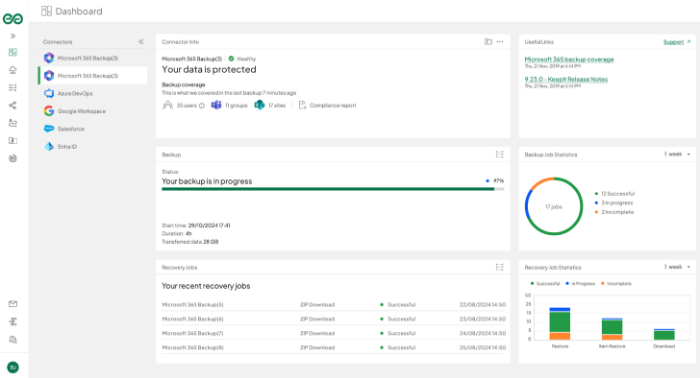Click the SharePoint icon for 17 sites

tap(259, 105)
